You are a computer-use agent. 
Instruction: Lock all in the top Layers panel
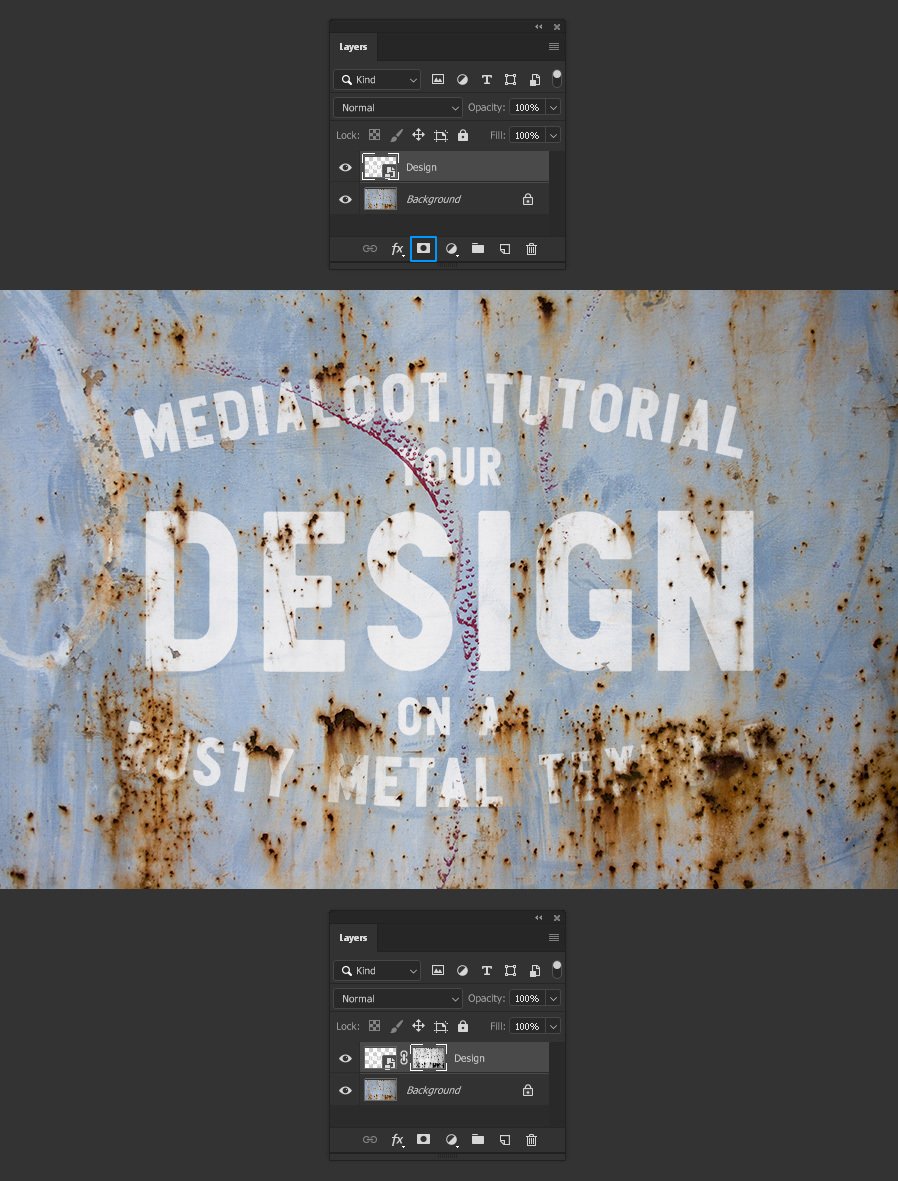[x=463, y=136]
